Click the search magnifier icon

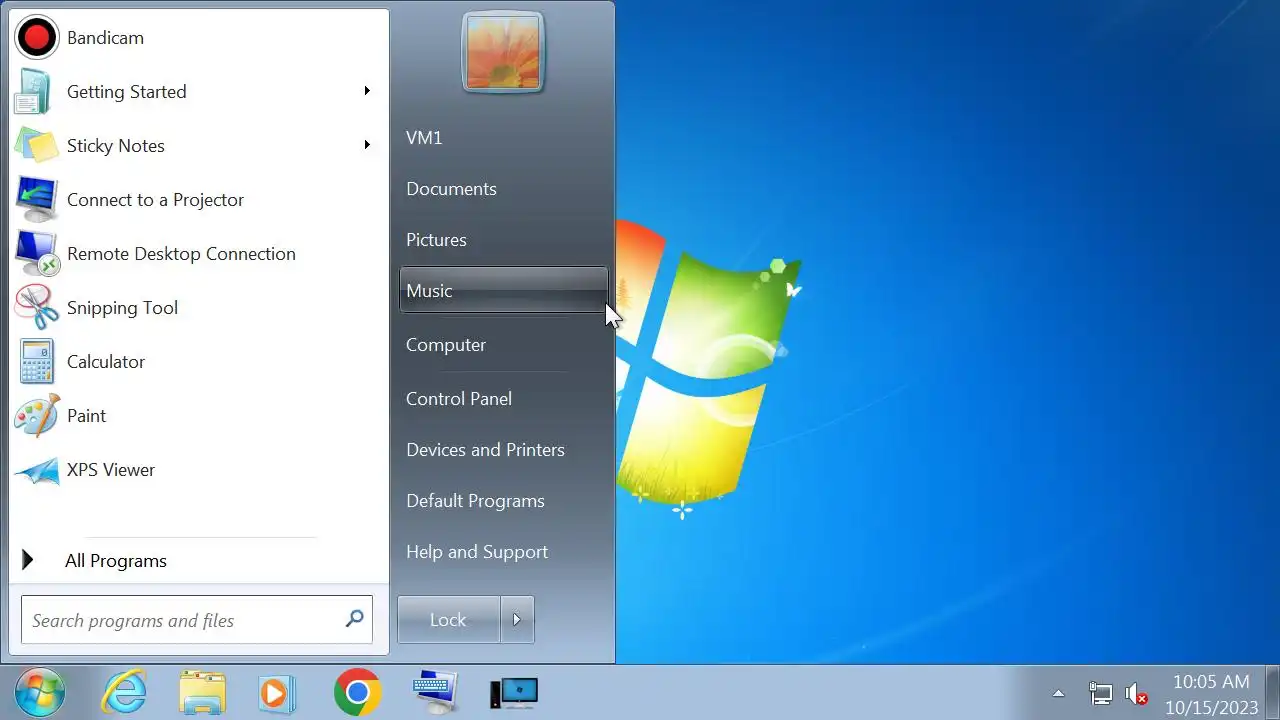pos(354,619)
